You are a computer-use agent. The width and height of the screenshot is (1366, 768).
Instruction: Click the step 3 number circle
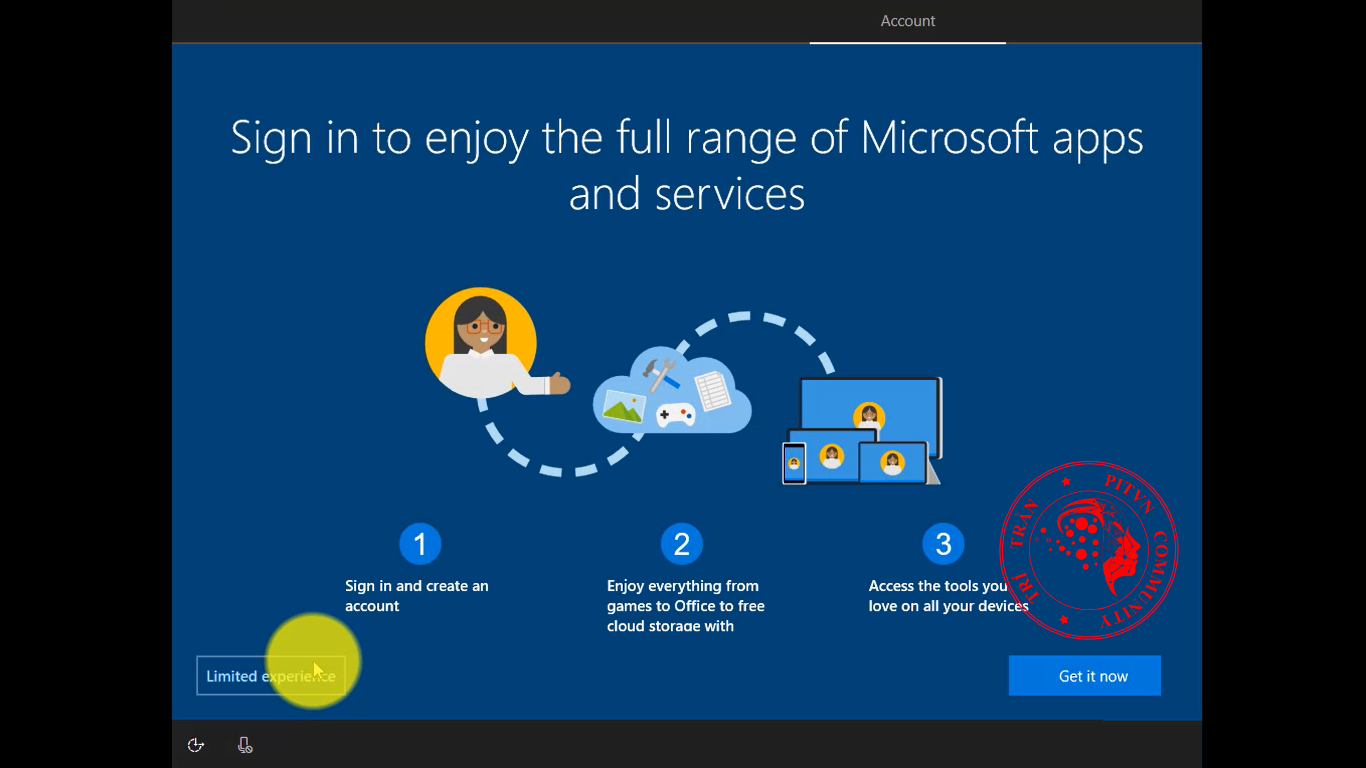click(943, 544)
